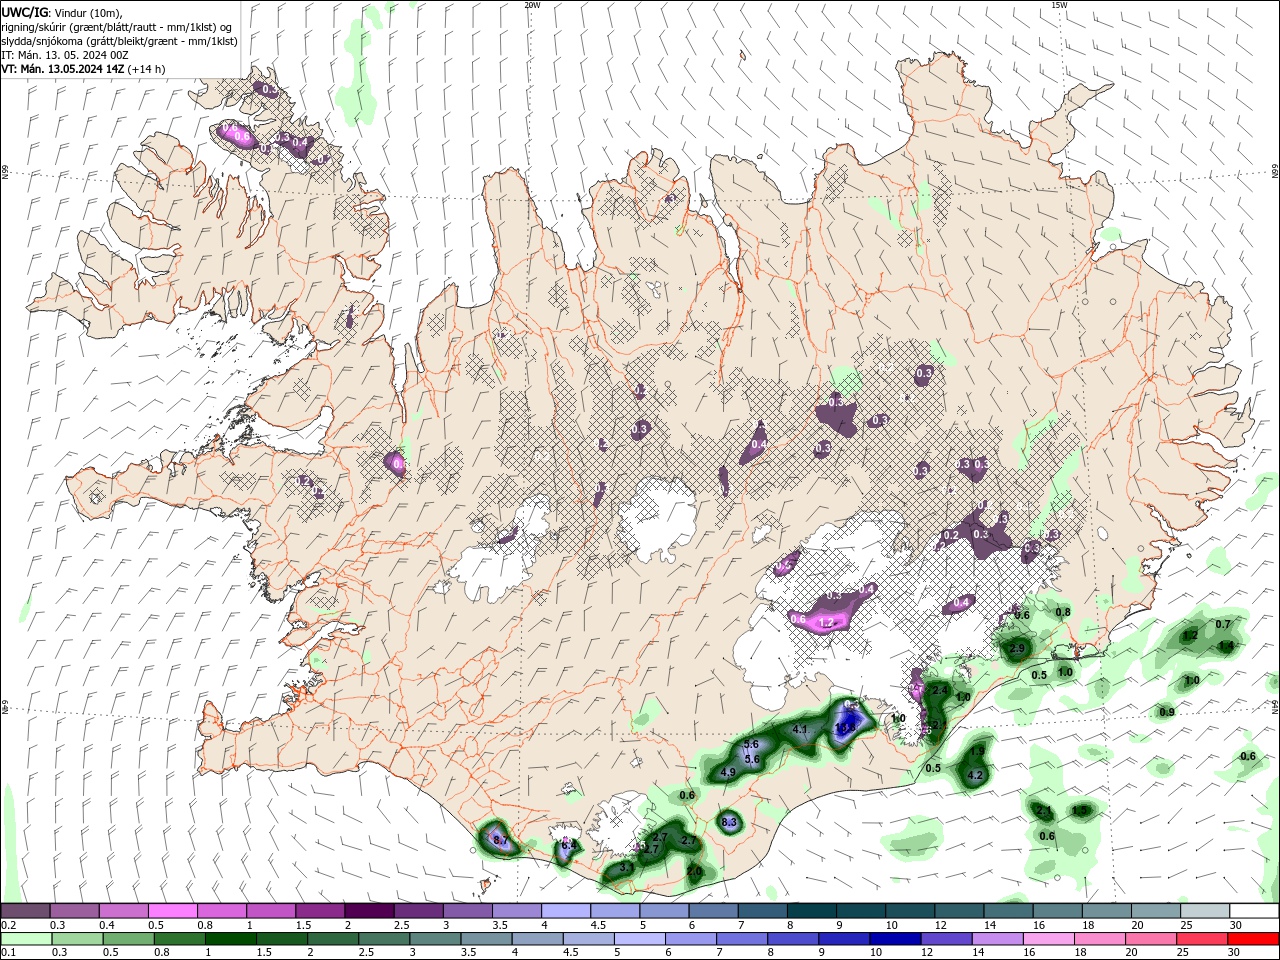Click the white swatch at 30 in the upper scale

click(1254, 911)
